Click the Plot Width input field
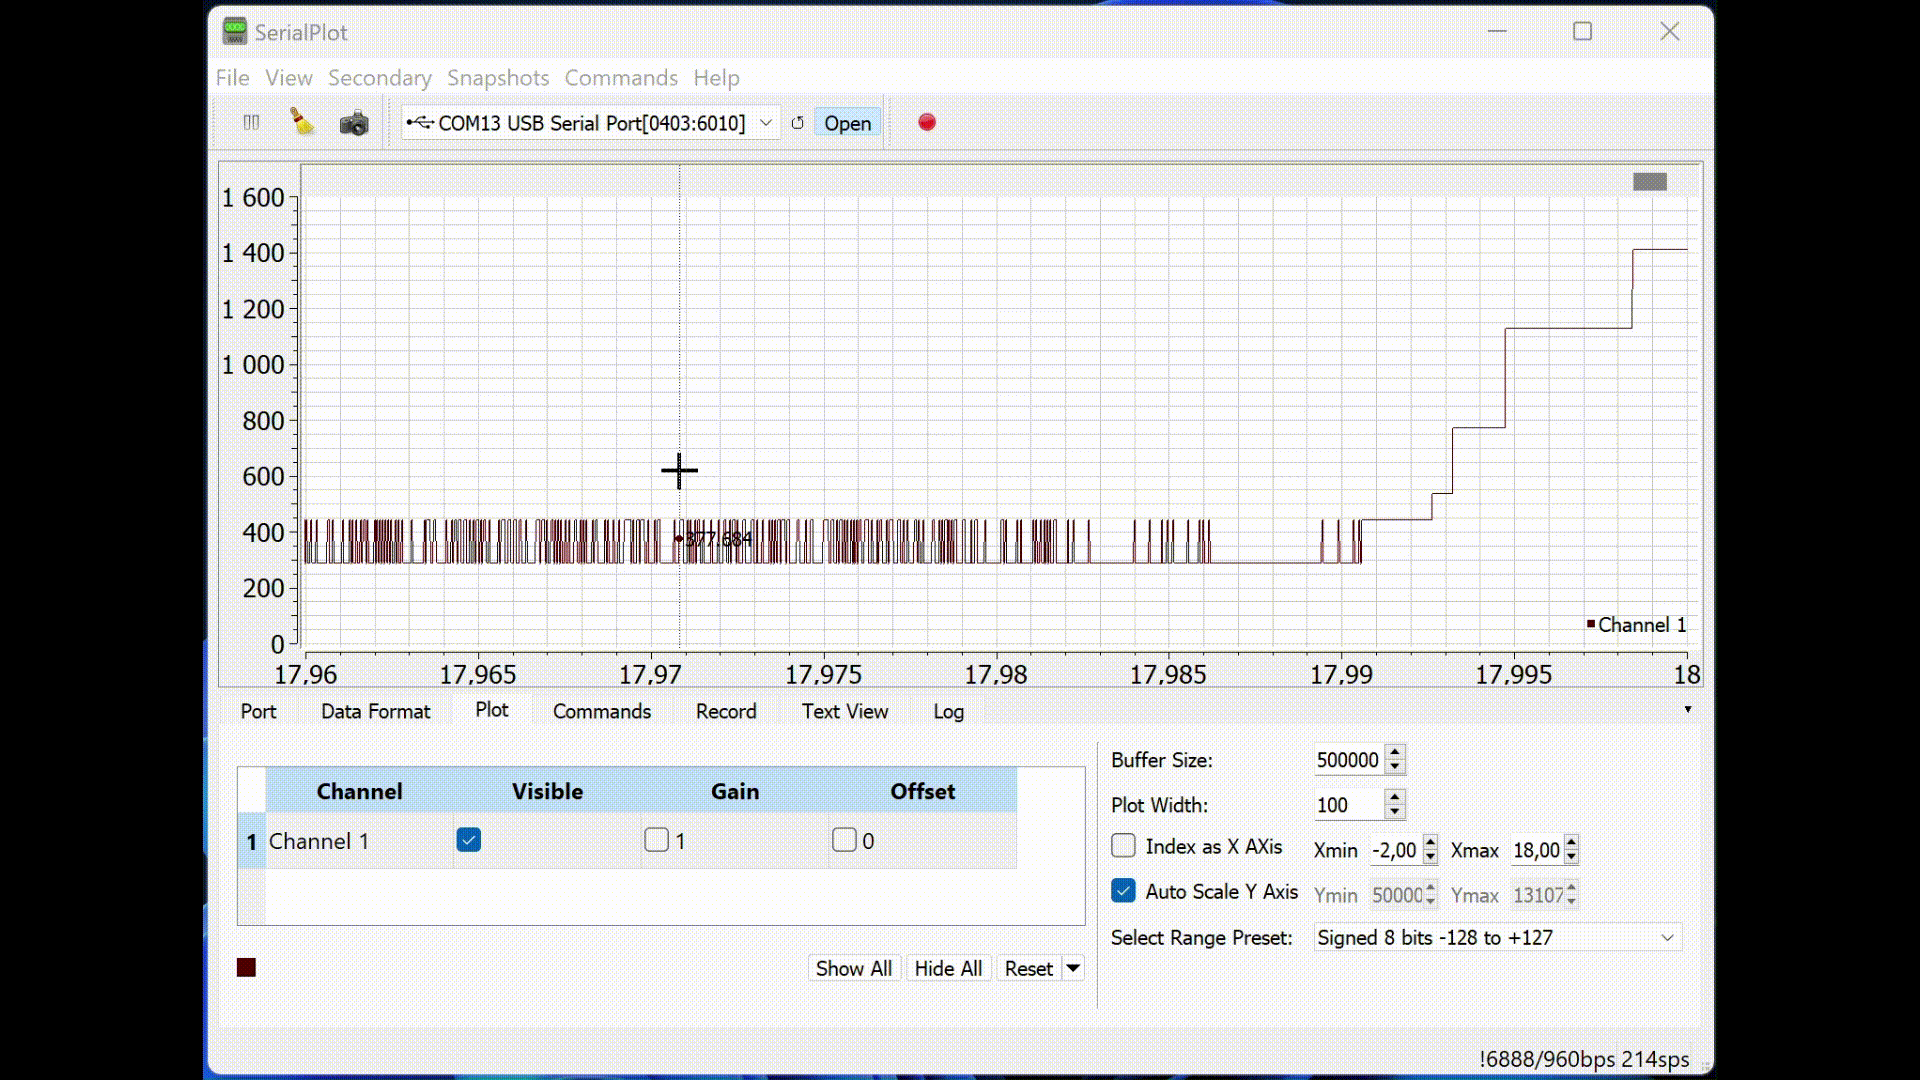Image resolution: width=1920 pixels, height=1080 pixels. pyautogui.click(x=1347, y=805)
